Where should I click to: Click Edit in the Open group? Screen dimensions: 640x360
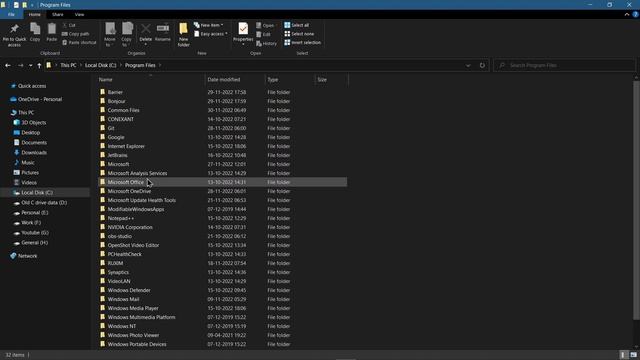[263, 34]
